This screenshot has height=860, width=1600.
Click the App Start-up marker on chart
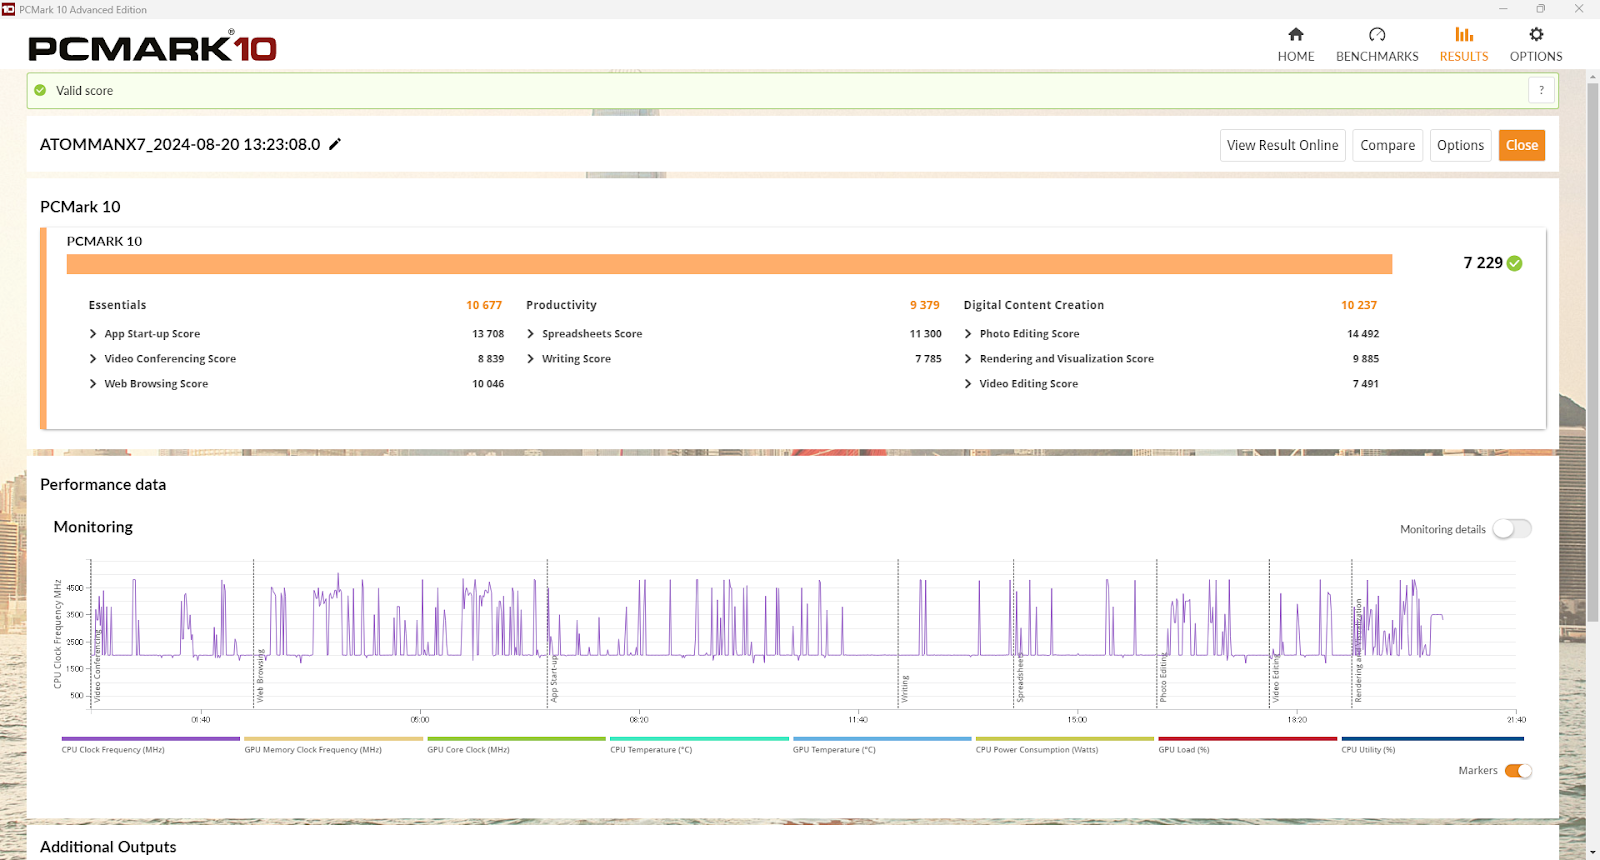(x=554, y=680)
